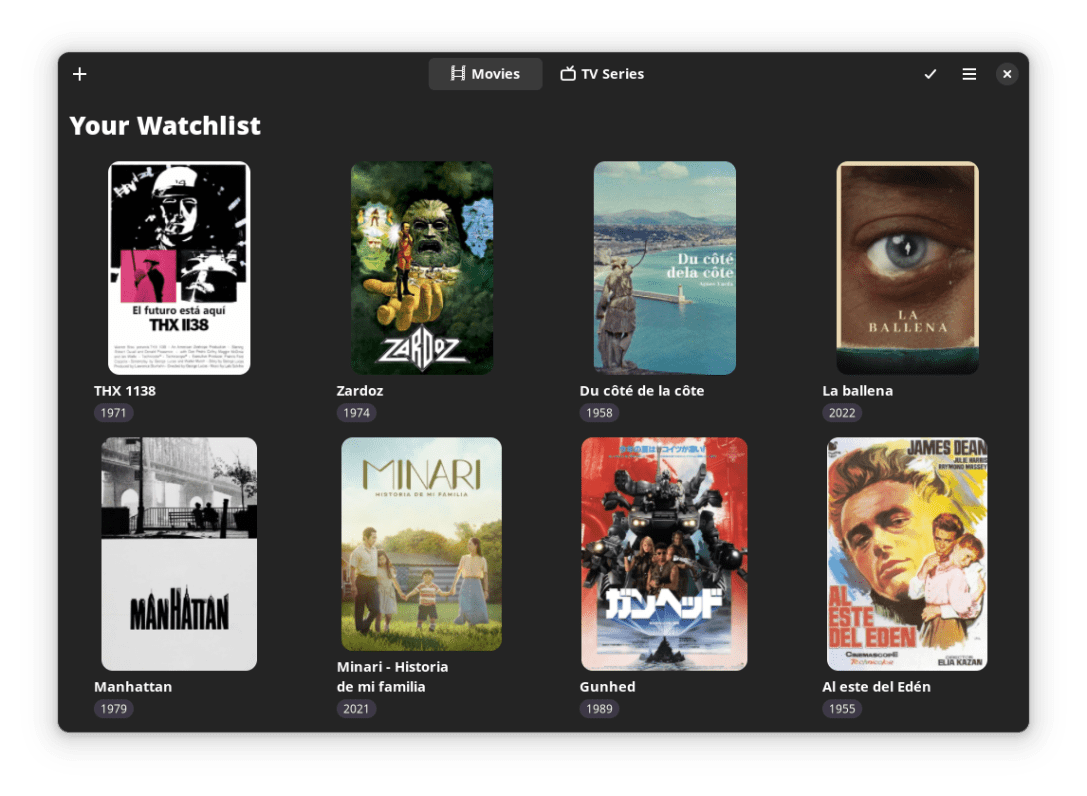
Task: Open the Zardoz poster
Action: 421,268
